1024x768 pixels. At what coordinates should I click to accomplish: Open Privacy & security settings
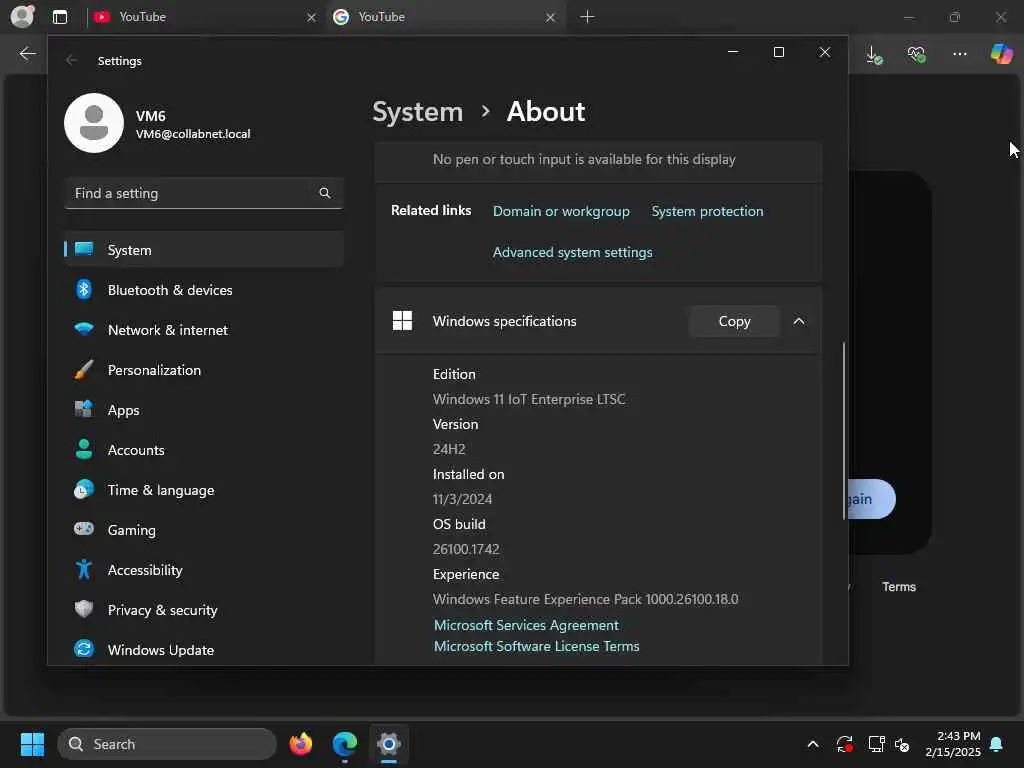point(204,610)
